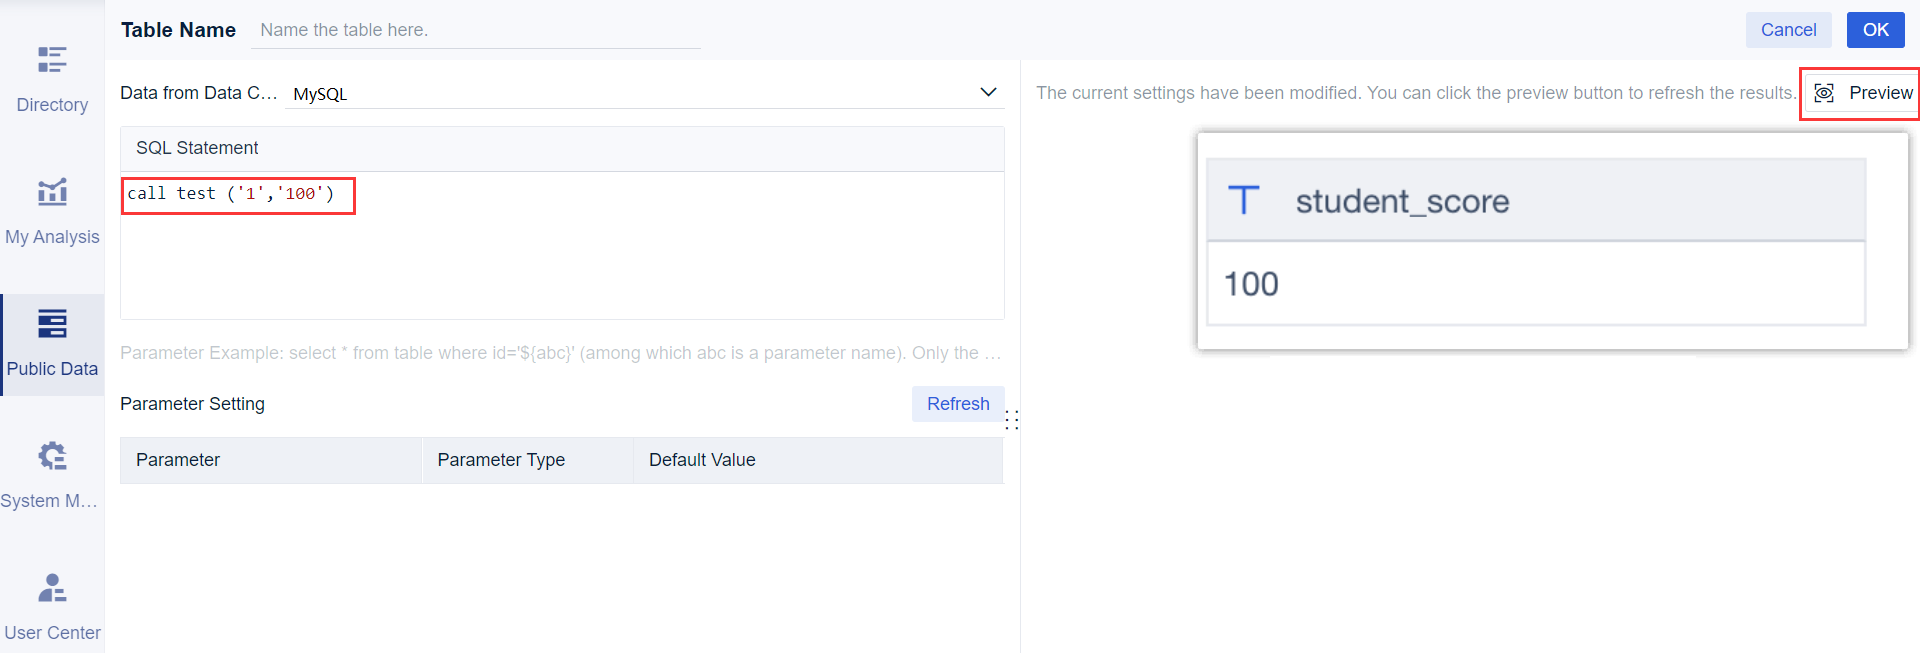Click the student_score column header
The height and width of the screenshot is (653, 1920).
pos(1402,201)
